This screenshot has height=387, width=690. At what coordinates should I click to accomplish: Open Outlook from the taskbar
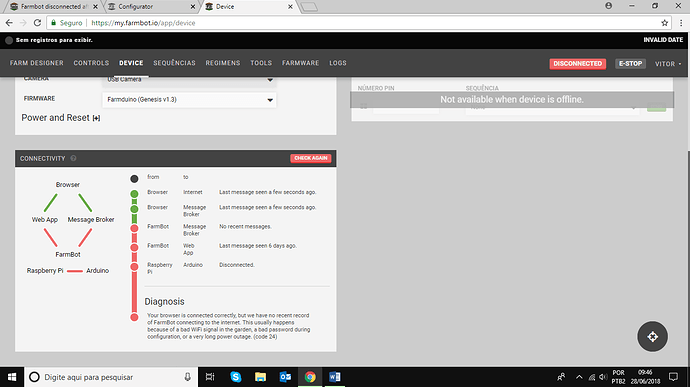[285, 377]
